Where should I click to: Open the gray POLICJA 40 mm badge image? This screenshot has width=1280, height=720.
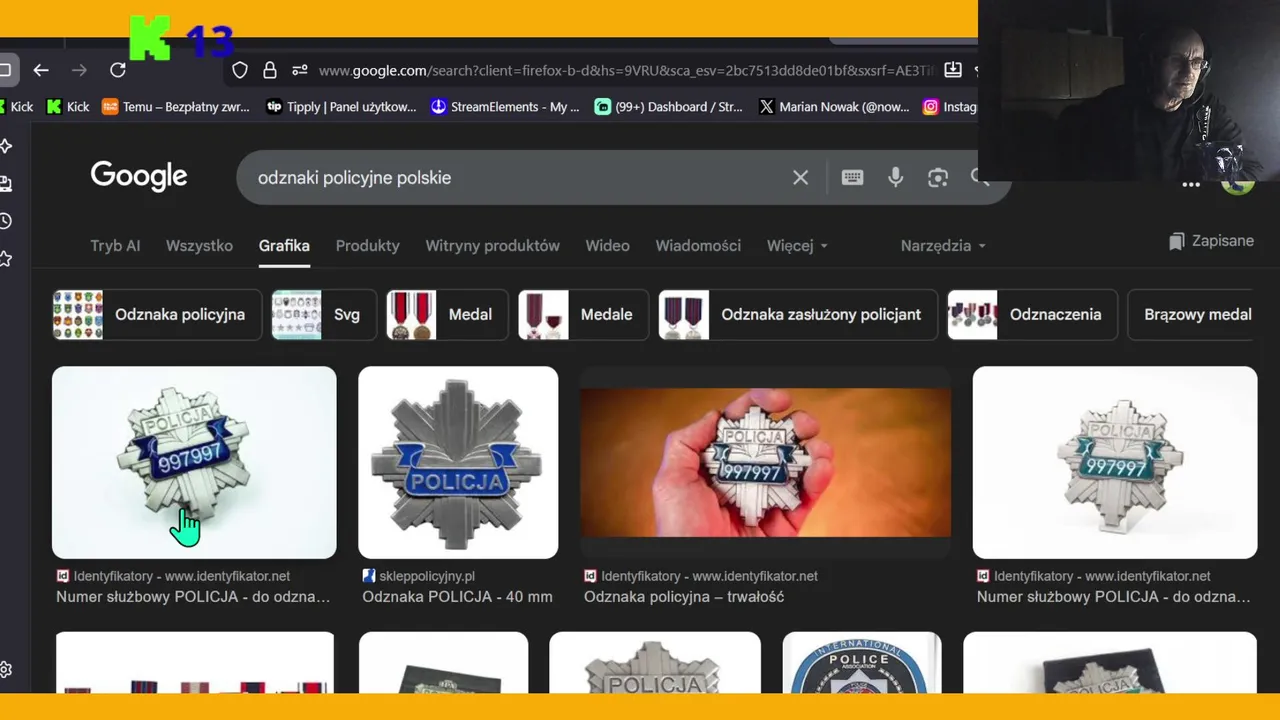click(458, 462)
